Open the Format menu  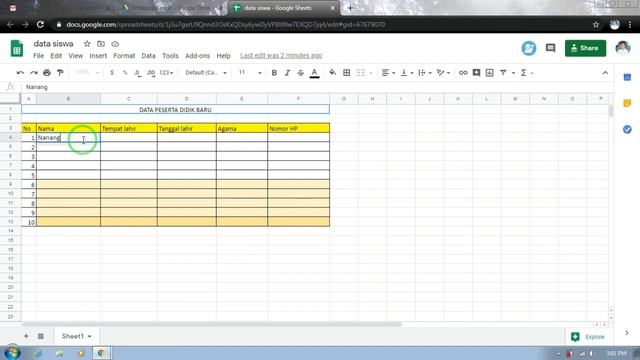coord(124,56)
